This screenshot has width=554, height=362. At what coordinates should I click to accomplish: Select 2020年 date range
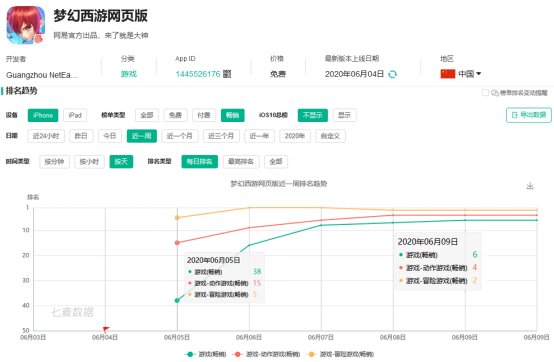[x=295, y=136]
